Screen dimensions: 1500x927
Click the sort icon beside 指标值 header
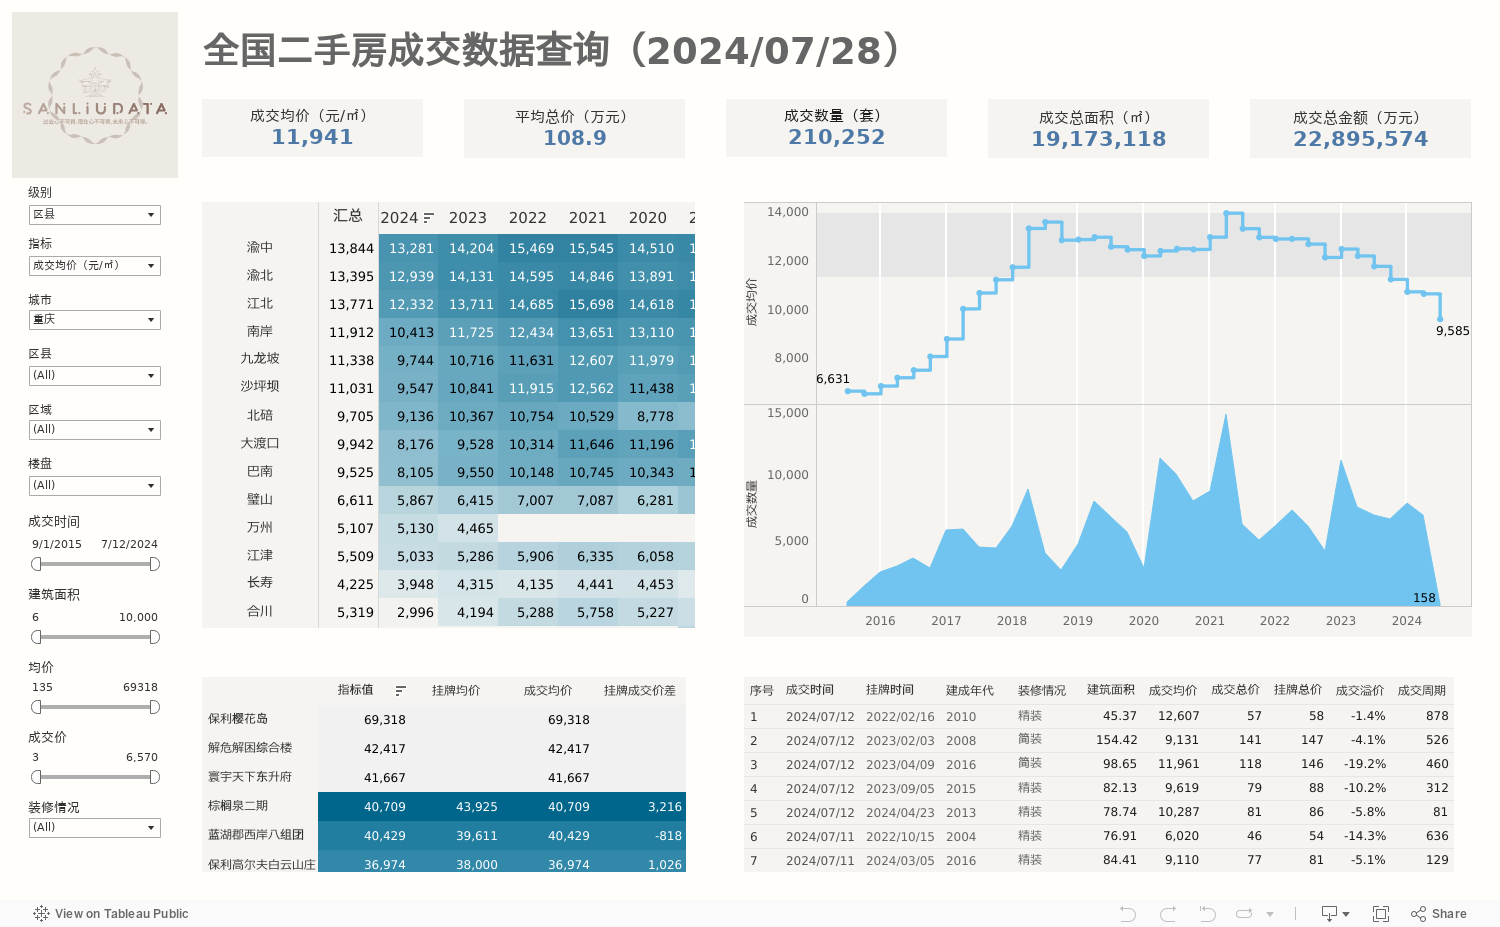400,690
